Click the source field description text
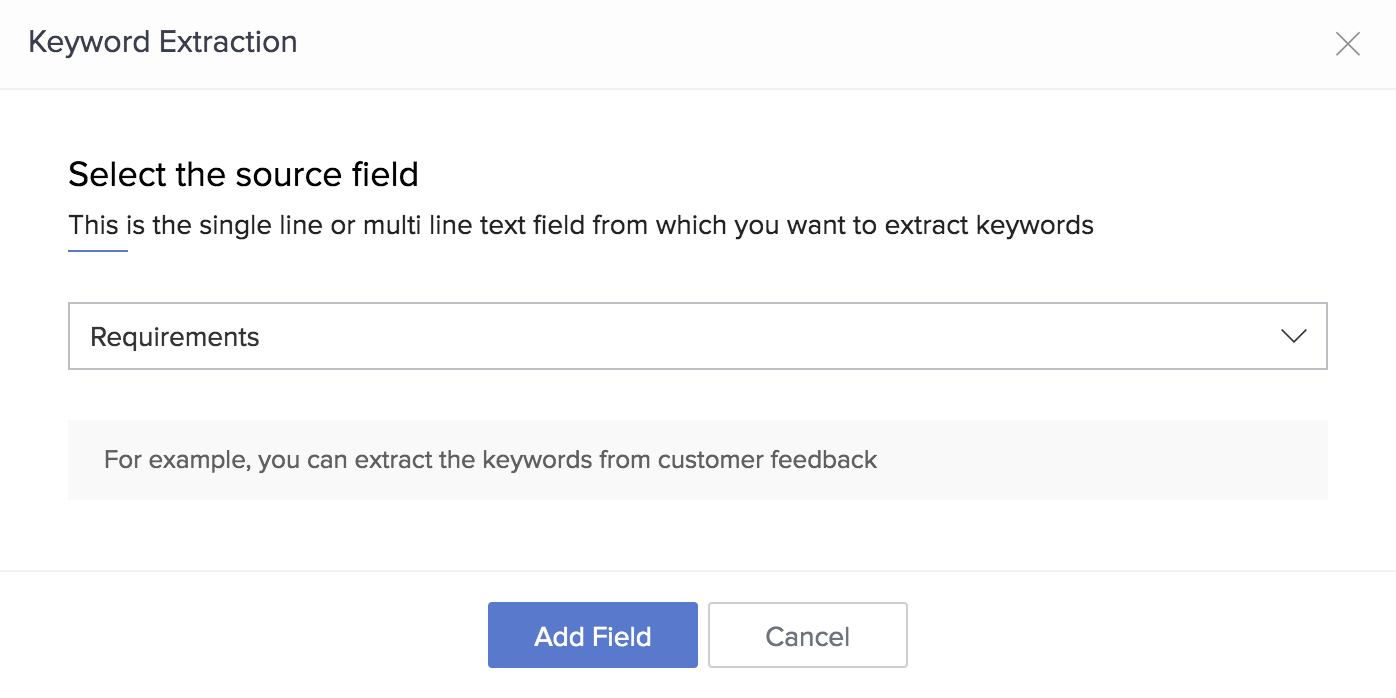 [x=580, y=225]
